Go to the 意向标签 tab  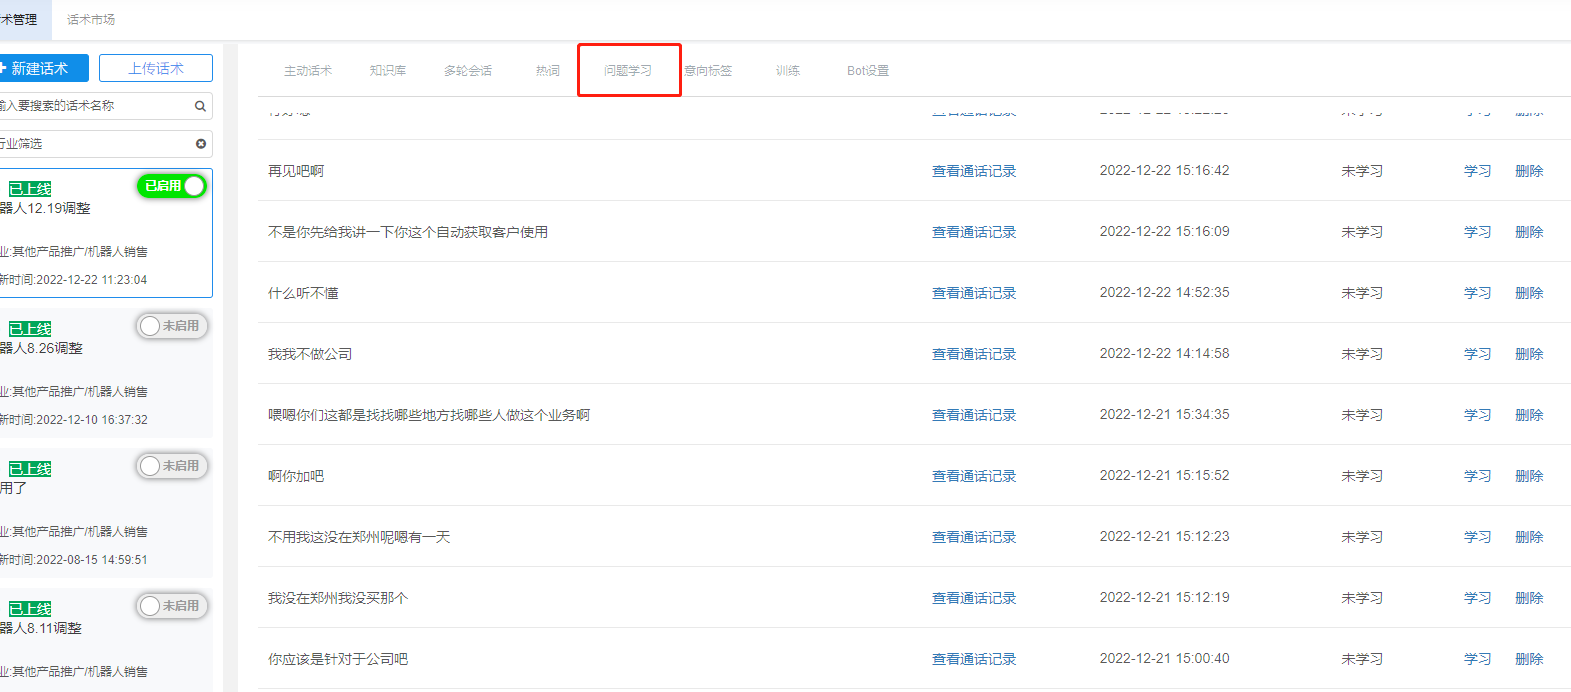tap(708, 71)
